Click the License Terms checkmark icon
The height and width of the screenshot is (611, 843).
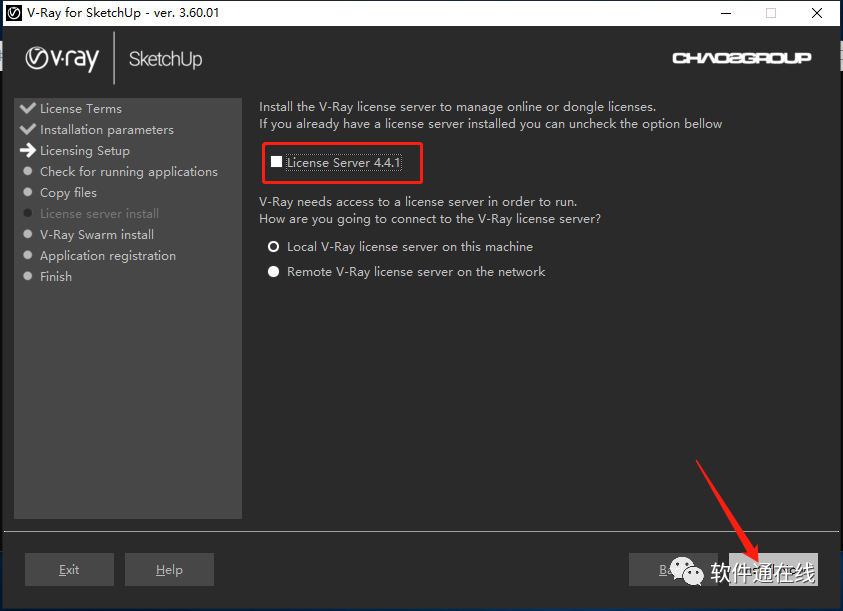(x=28, y=108)
